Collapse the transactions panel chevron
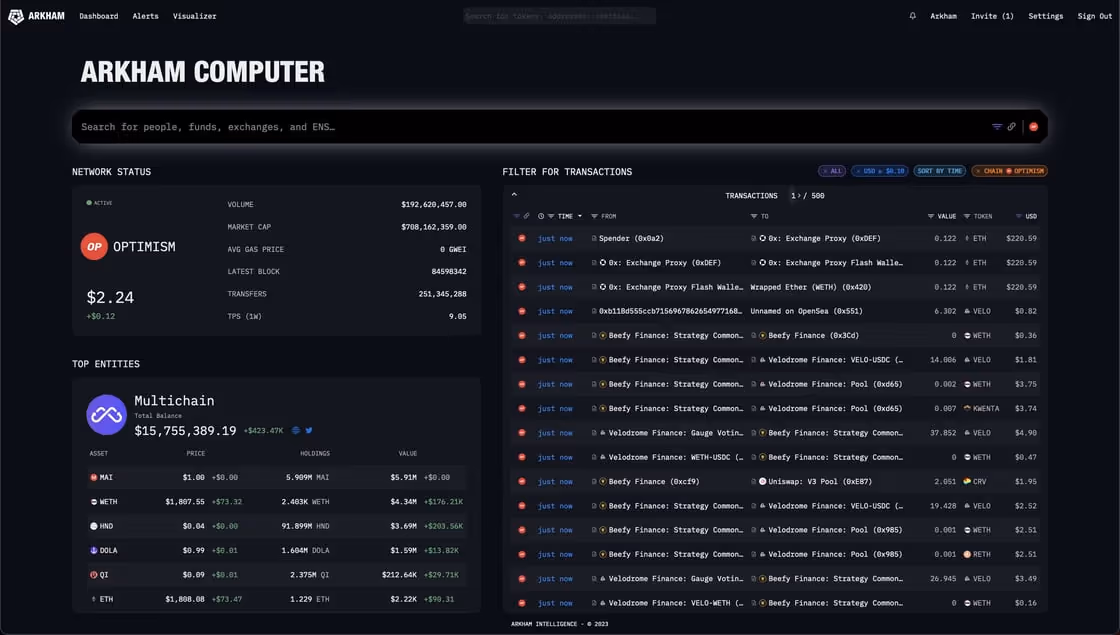 [514, 194]
